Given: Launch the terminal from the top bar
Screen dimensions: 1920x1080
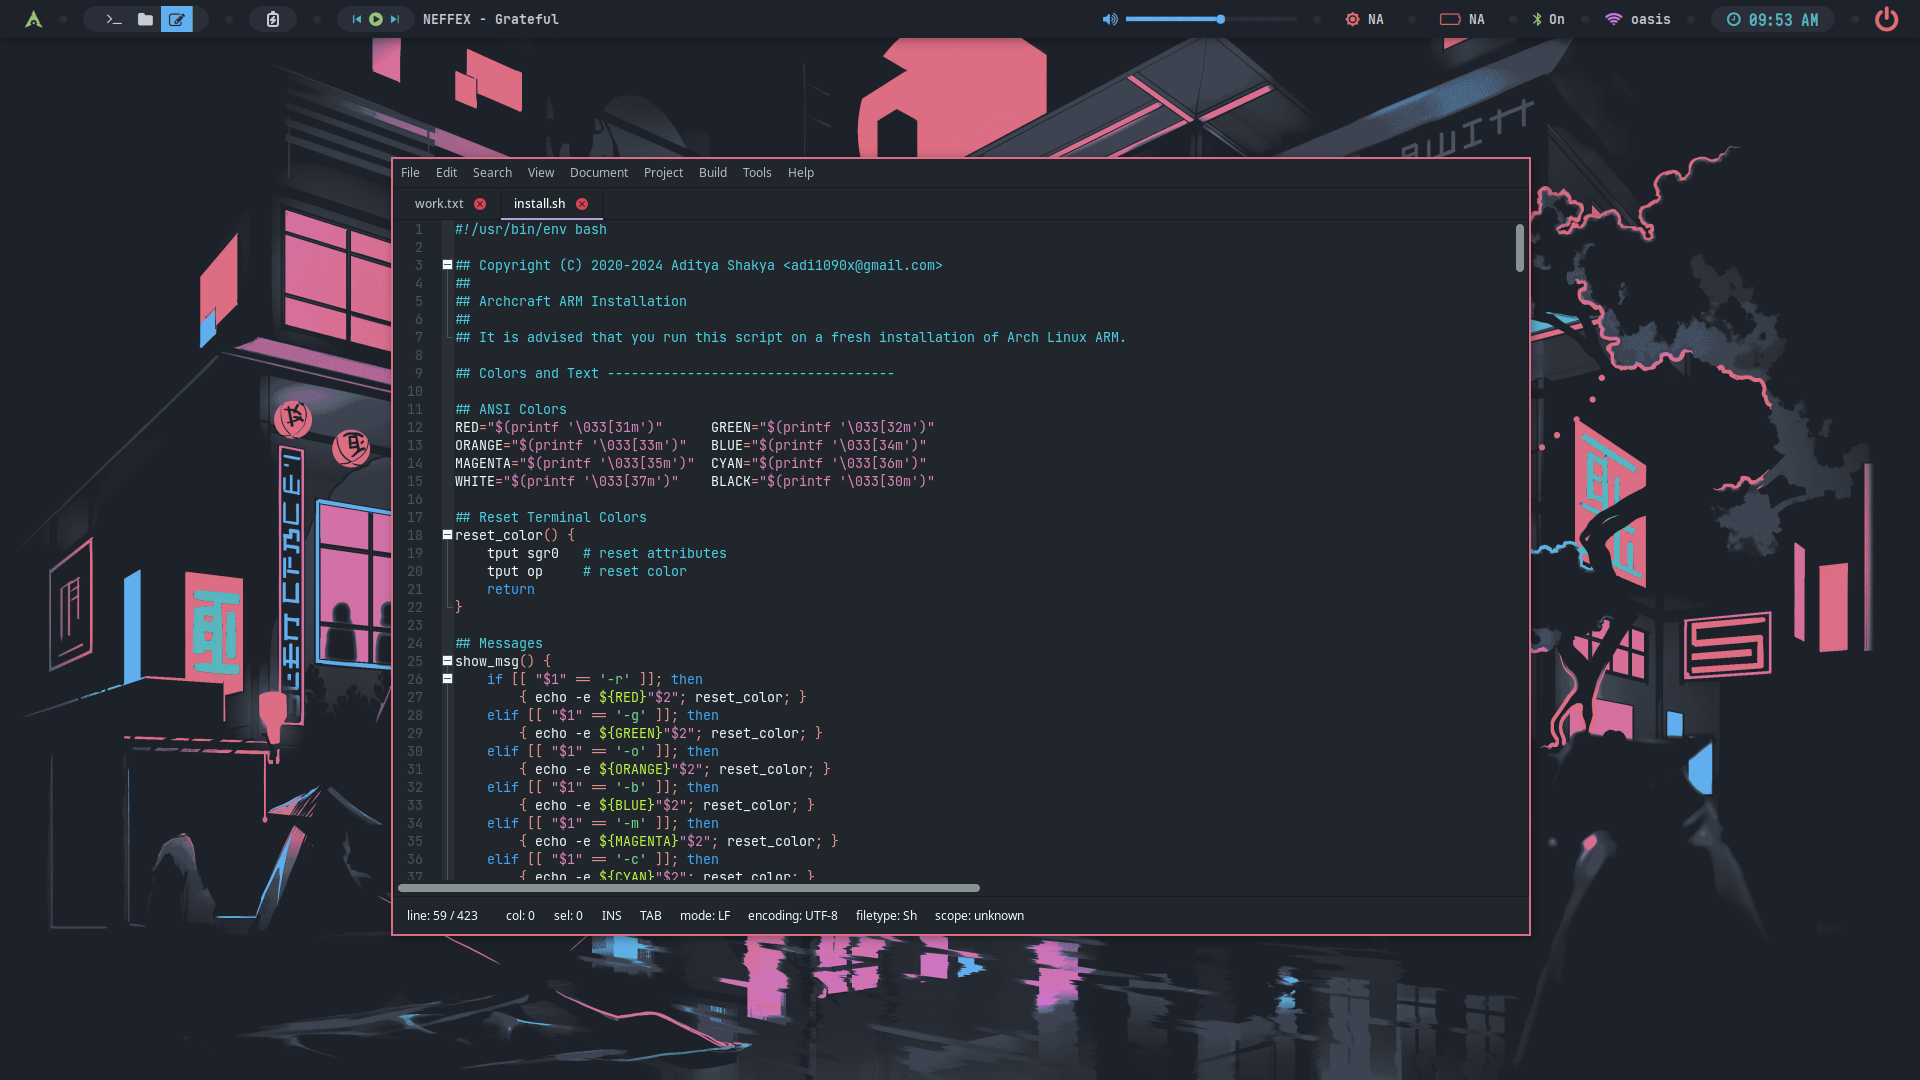Looking at the screenshot, I should pos(114,19).
